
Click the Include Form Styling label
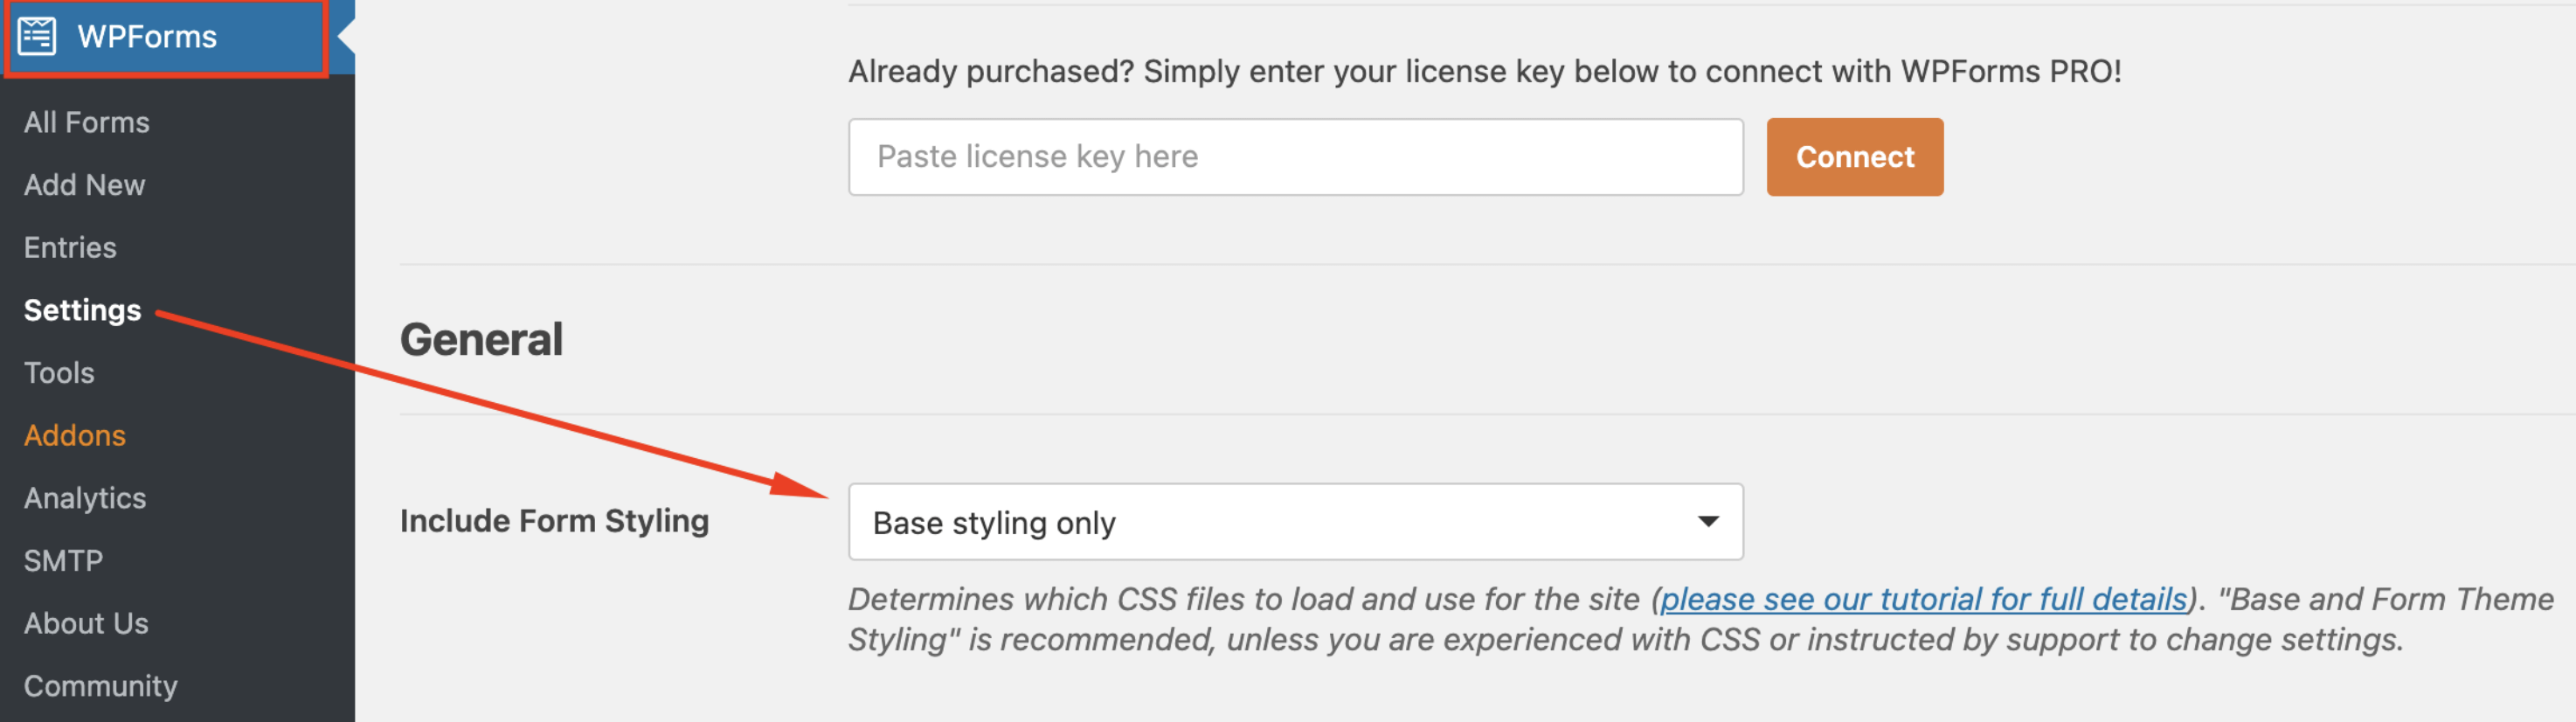point(554,521)
